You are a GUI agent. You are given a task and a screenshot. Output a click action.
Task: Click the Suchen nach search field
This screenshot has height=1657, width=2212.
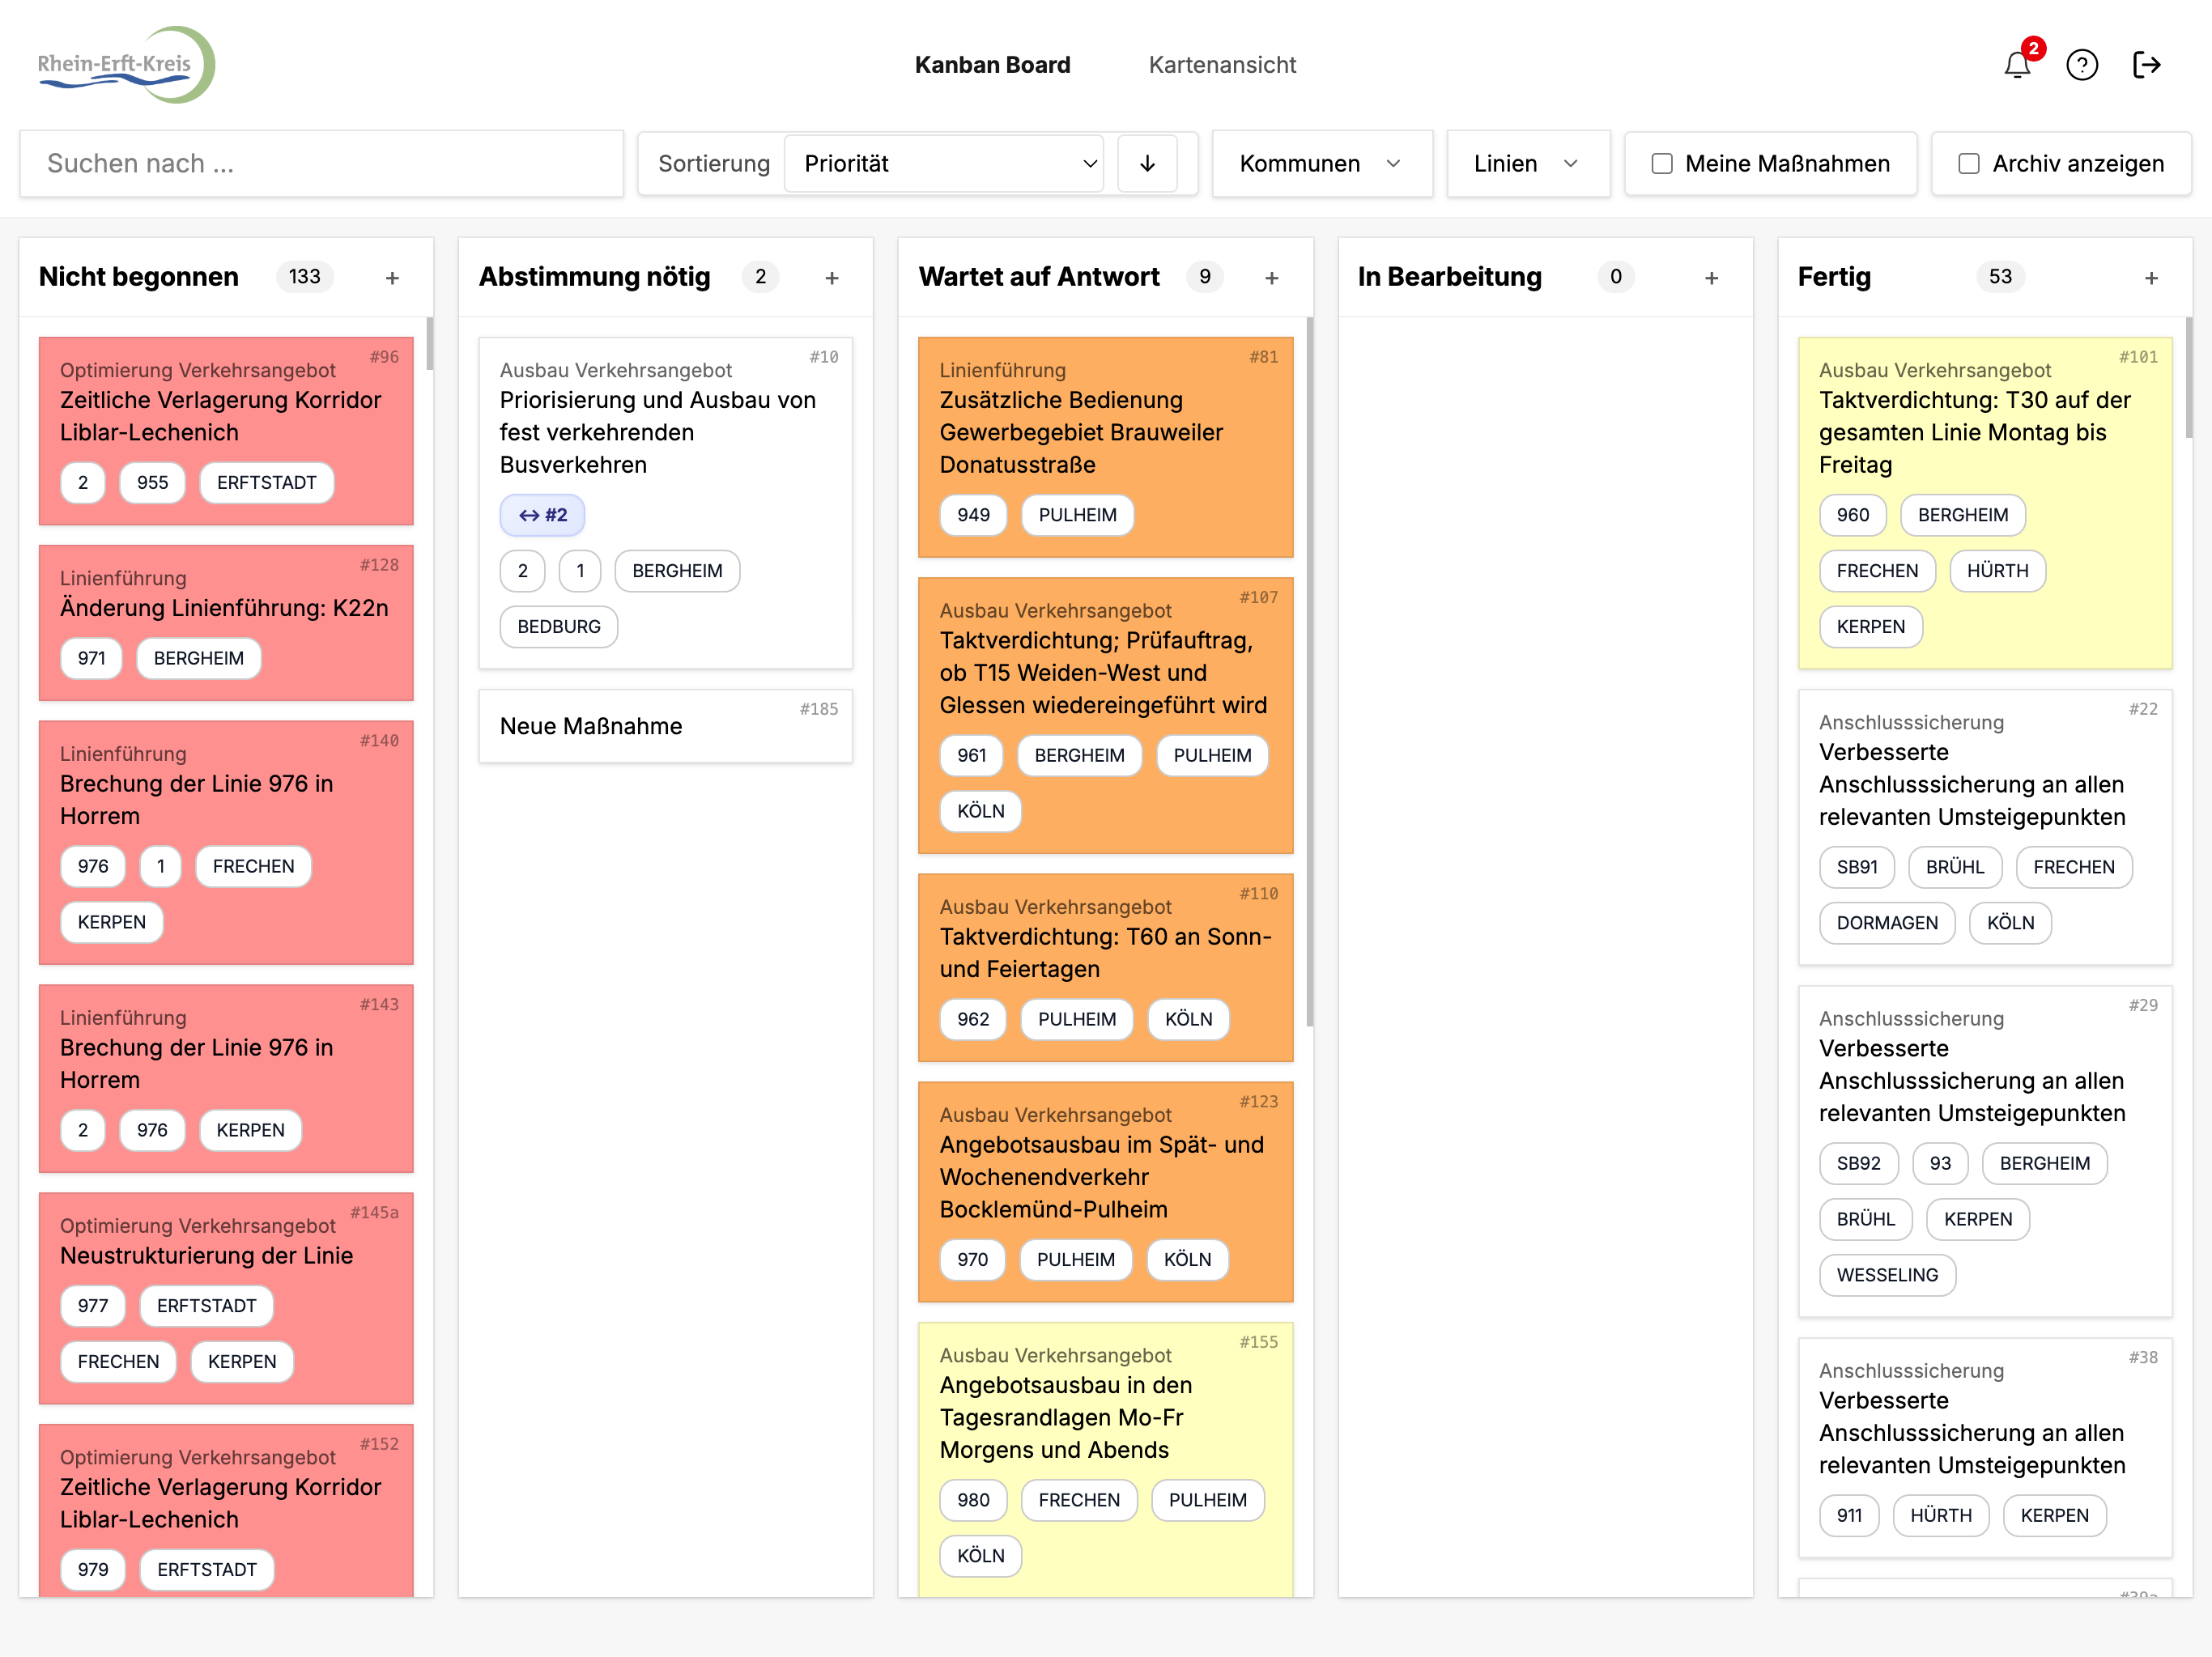coord(321,163)
